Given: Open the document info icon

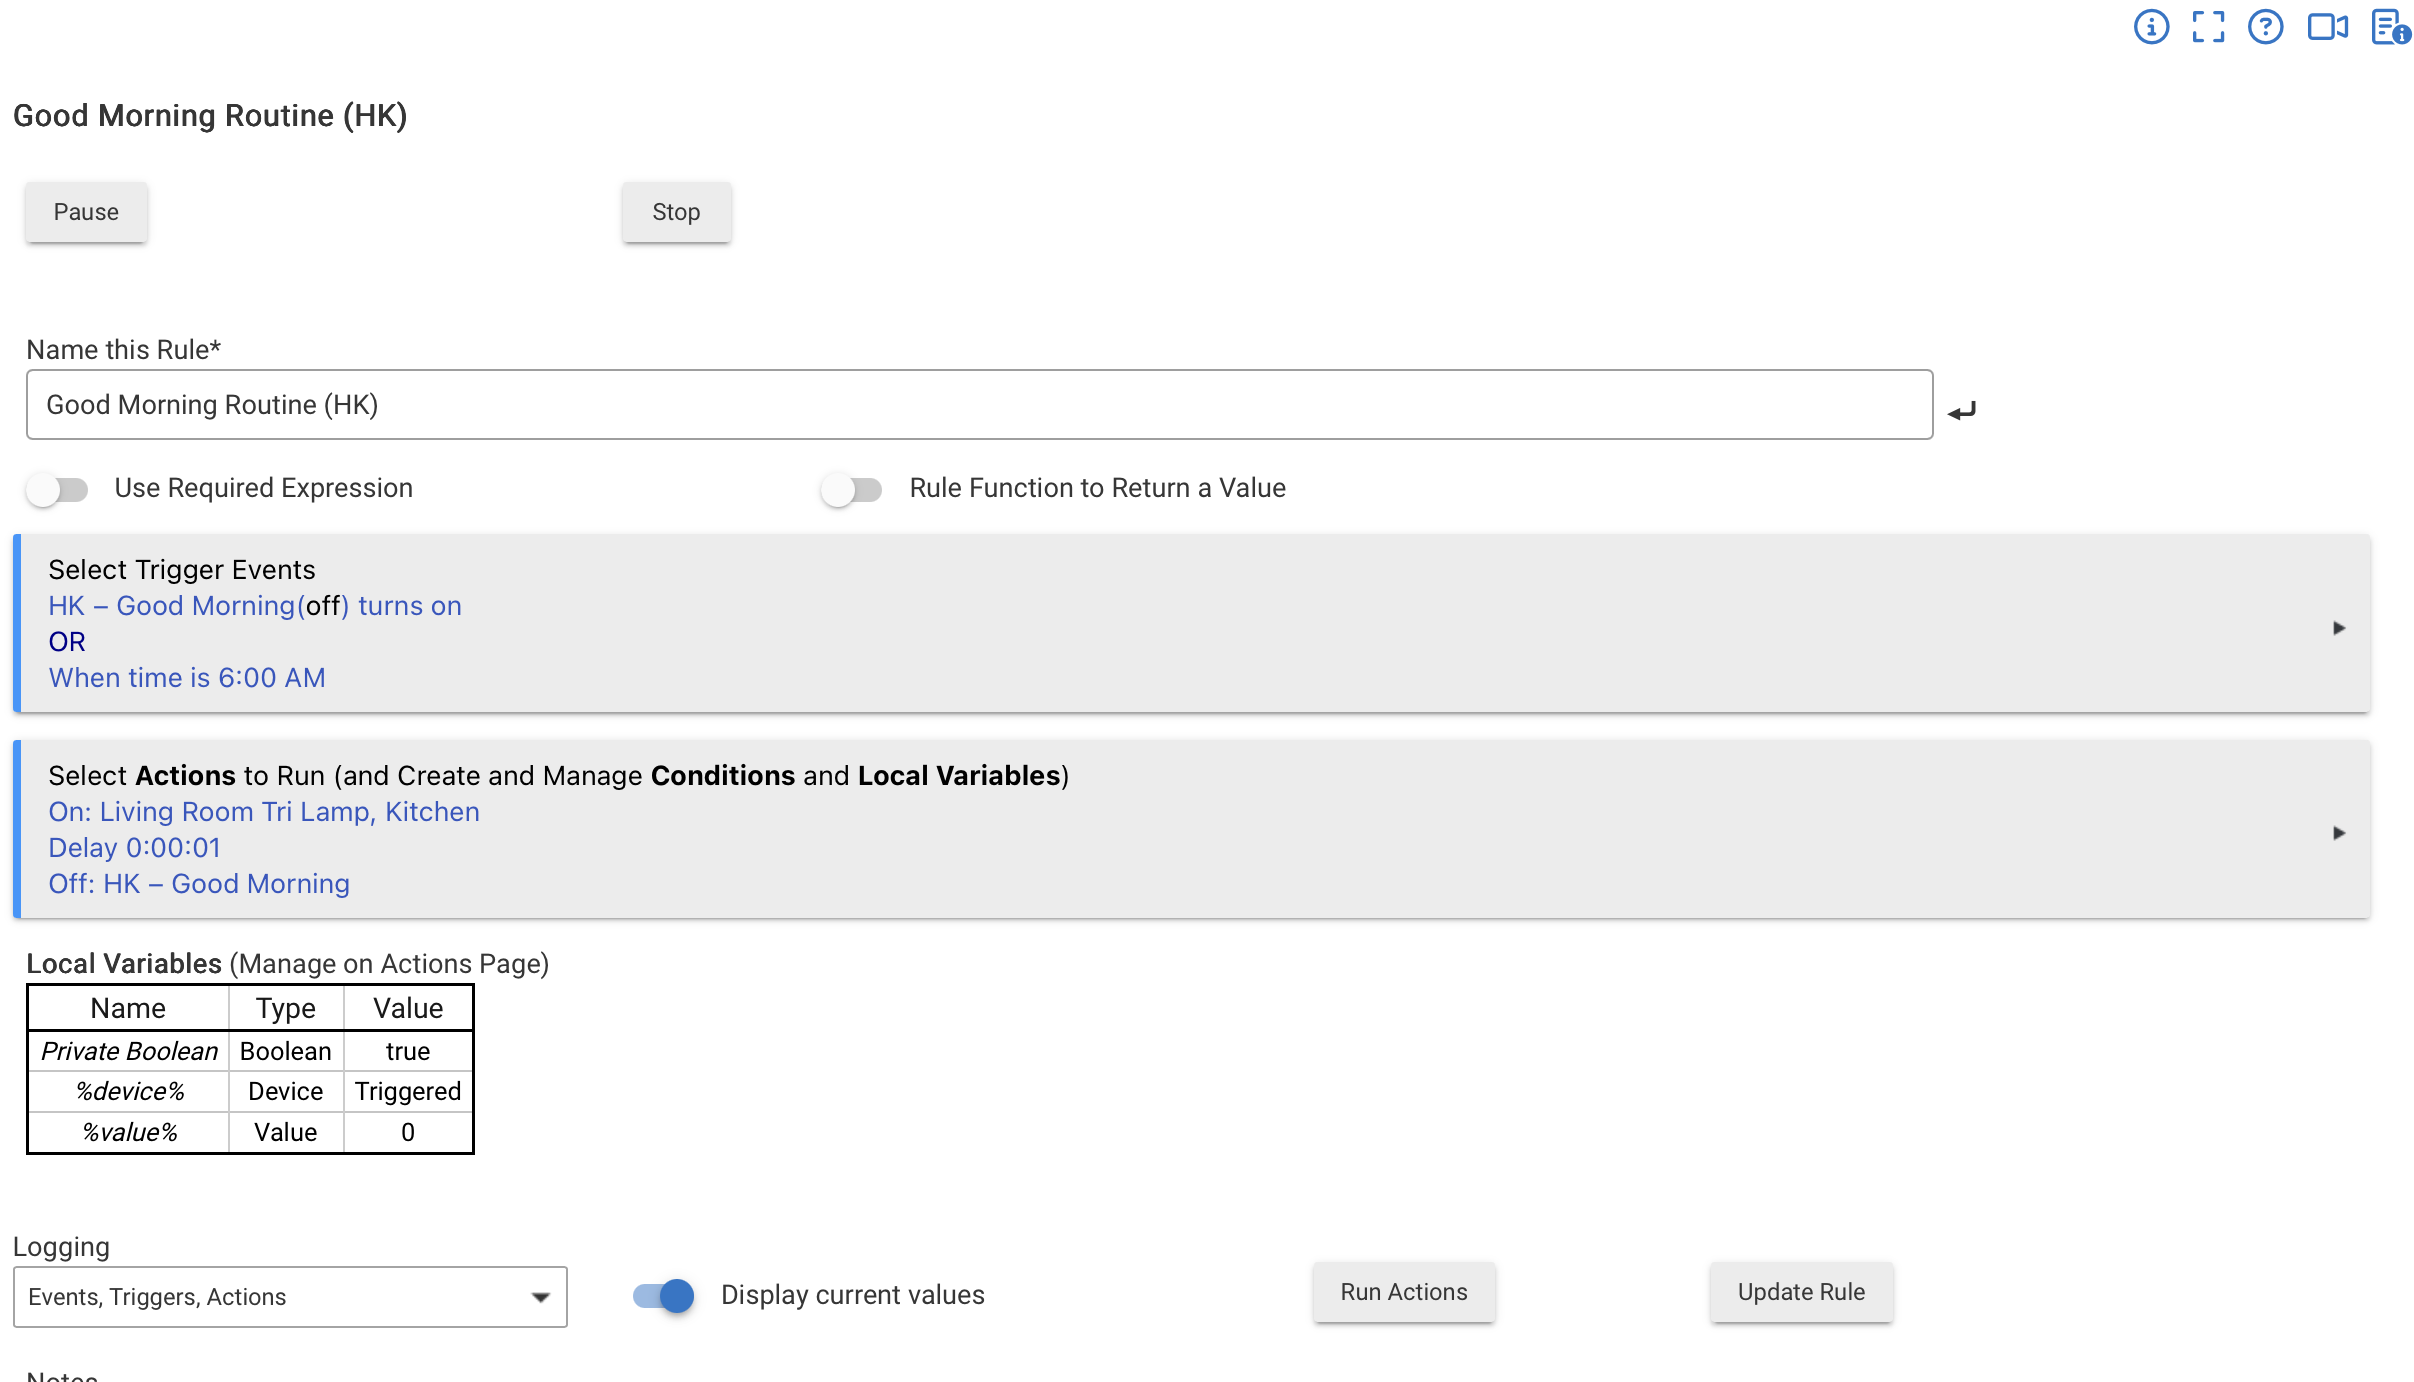Looking at the screenshot, I should [2389, 27].
